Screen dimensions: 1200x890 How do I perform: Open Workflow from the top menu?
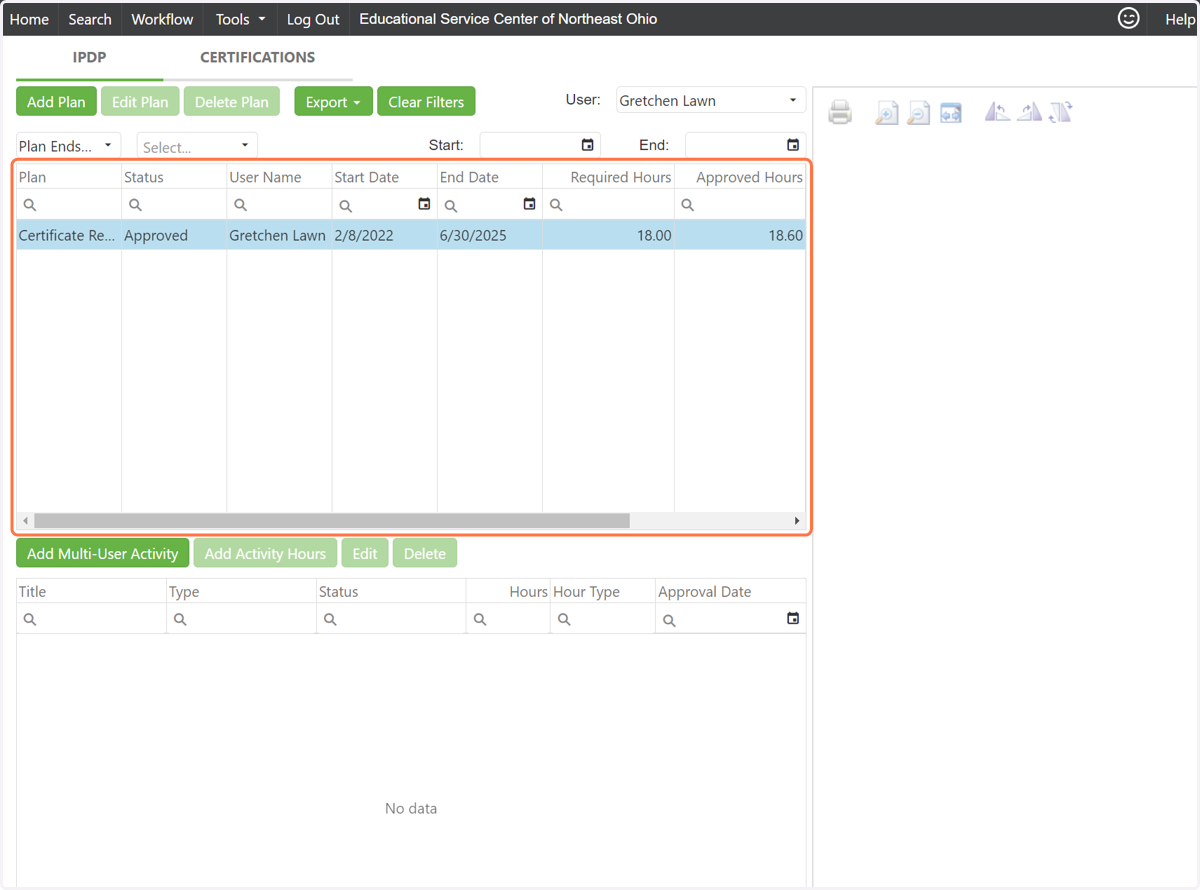point(162,19)
